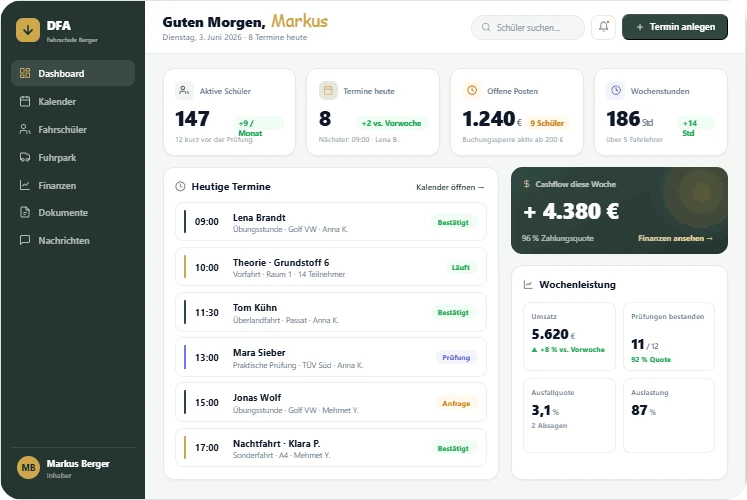Select the + 4.380 € cashflow amount
Screen dimensions: 747x500
click(571, 211)
